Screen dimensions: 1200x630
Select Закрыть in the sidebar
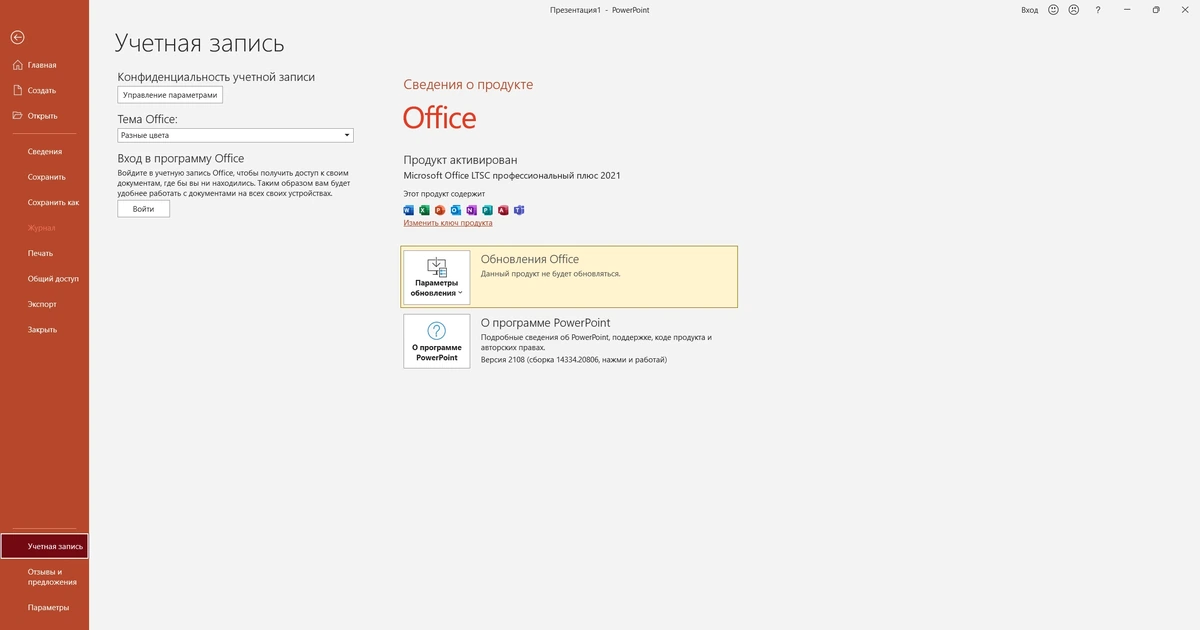point(42,329)
